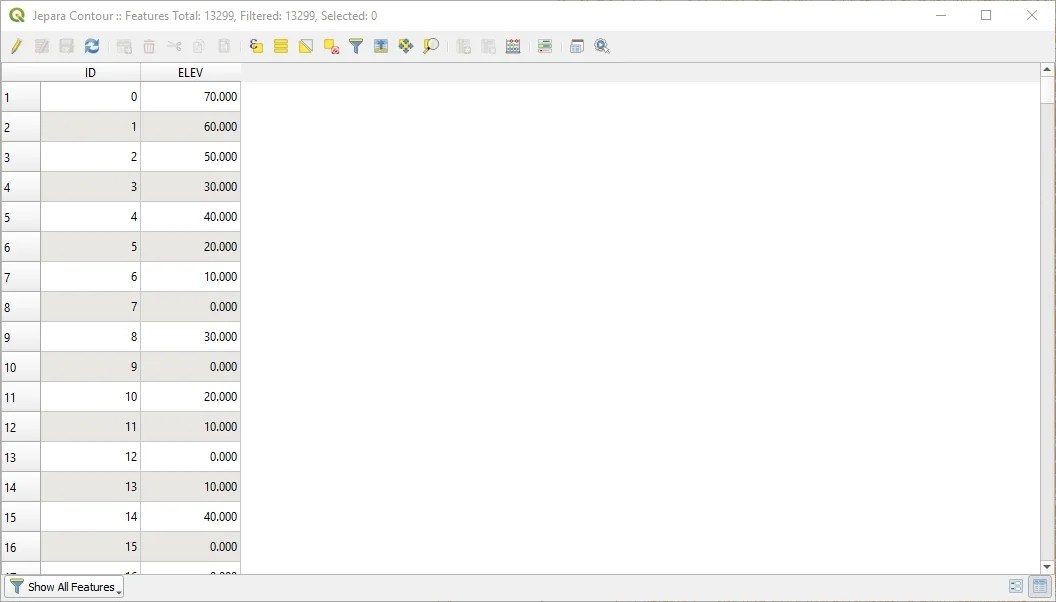Toggle editing mode with the pencil icon
The image size is (1056, 602).
(16, 45)
